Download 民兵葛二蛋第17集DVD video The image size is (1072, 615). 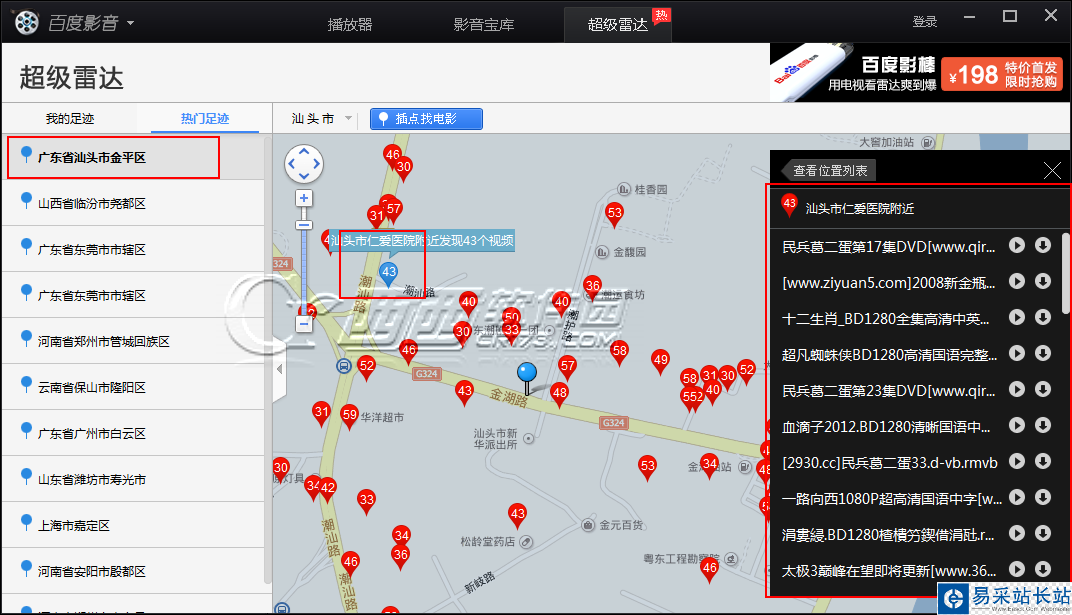click(x=1043, y=245)
